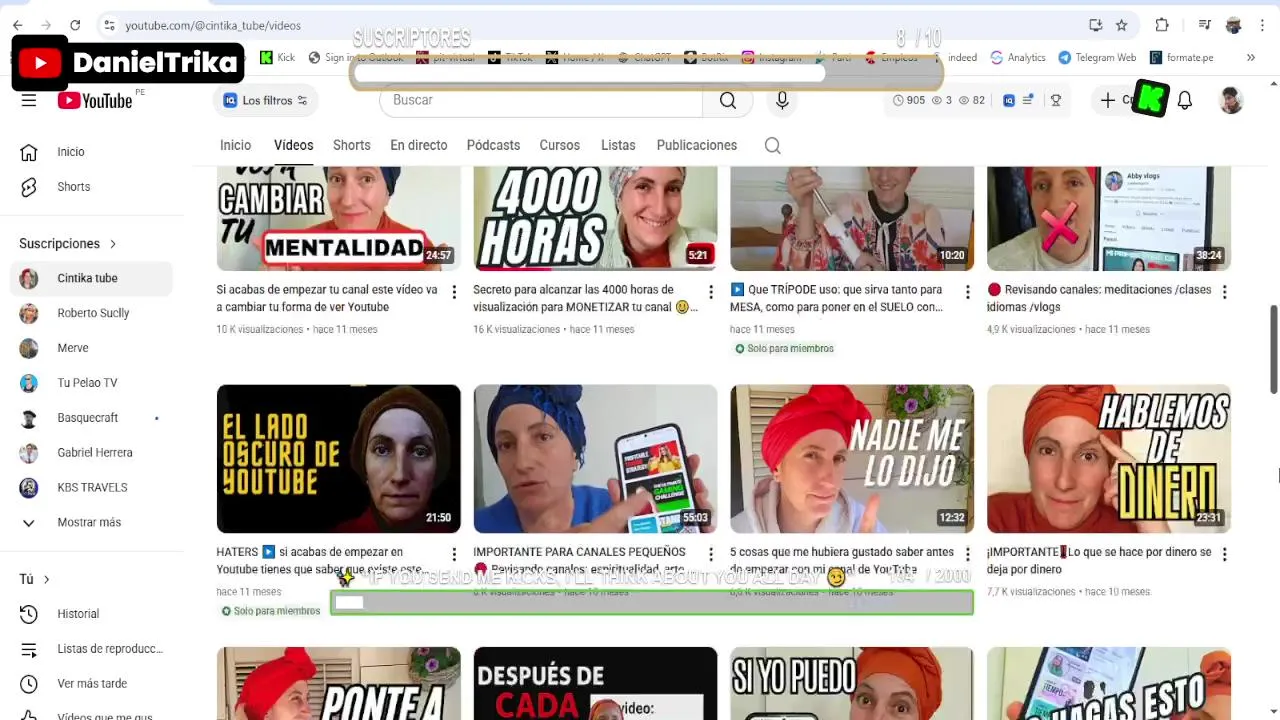Show more bookmarks with the double chevron
This screenshot has width=1280, height=720.
click(1250, 57)
